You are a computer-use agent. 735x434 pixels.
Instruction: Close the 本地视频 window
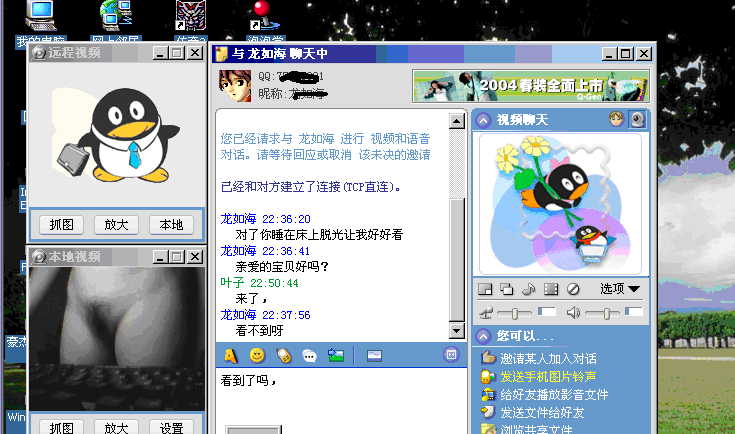tap(195, 256)
